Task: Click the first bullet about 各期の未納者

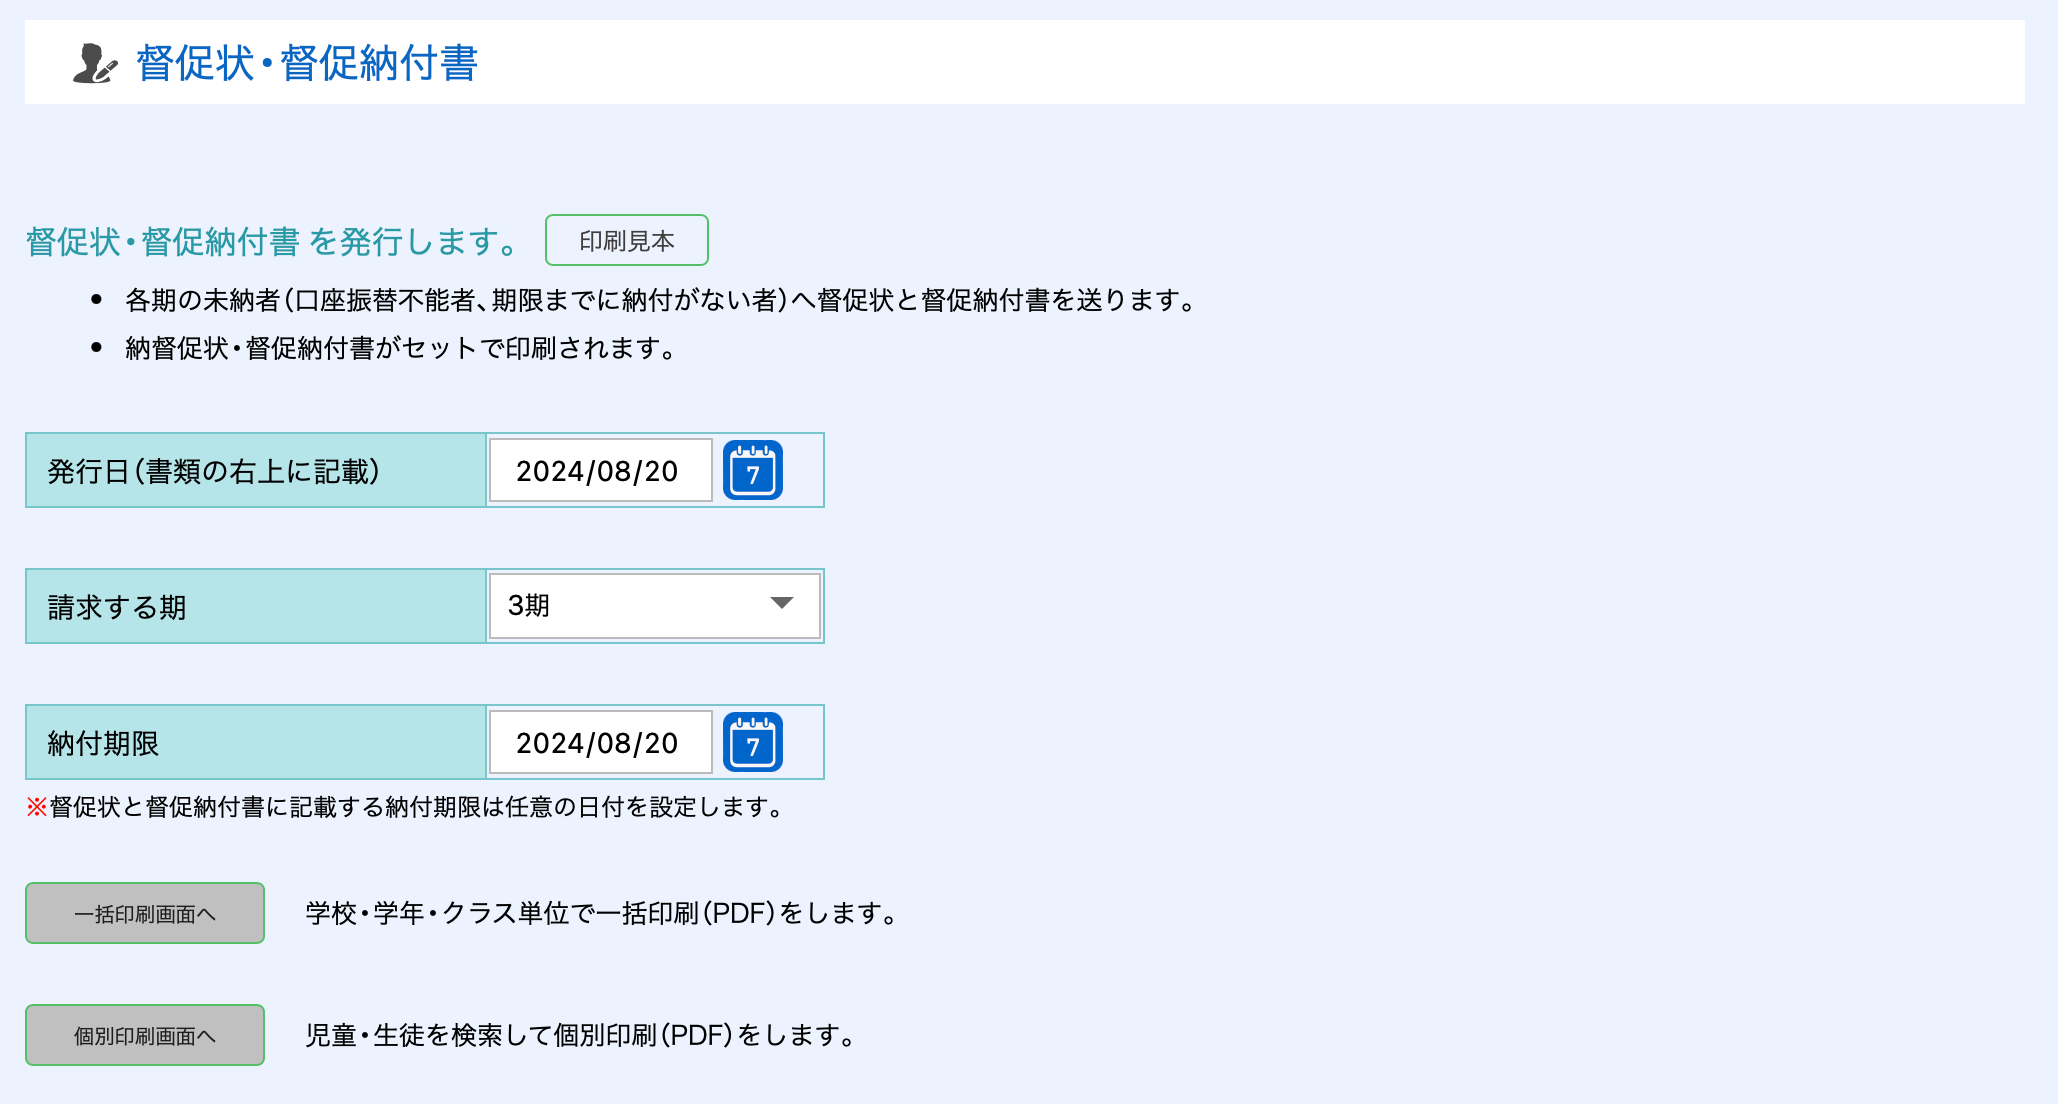Action: pyautogui.click(x=660, y=300)
